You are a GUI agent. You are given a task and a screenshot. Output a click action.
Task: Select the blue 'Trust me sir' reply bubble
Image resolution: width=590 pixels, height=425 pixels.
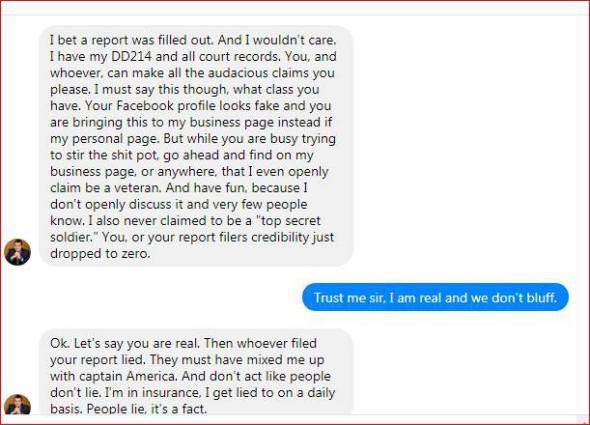tap(435, 297)
